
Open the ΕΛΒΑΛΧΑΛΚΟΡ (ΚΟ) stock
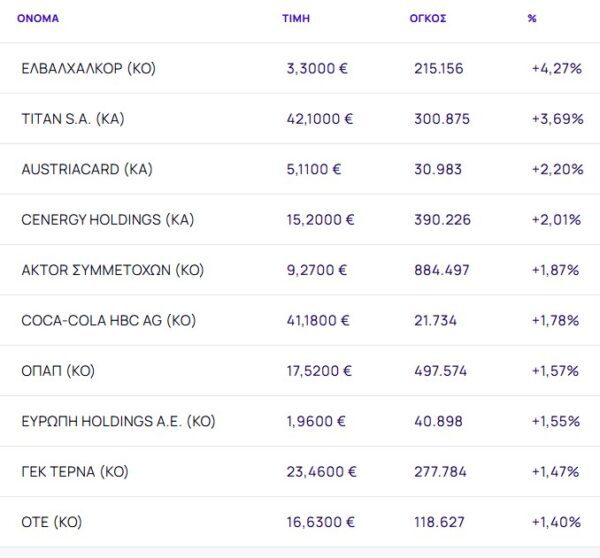click(88, 69)
